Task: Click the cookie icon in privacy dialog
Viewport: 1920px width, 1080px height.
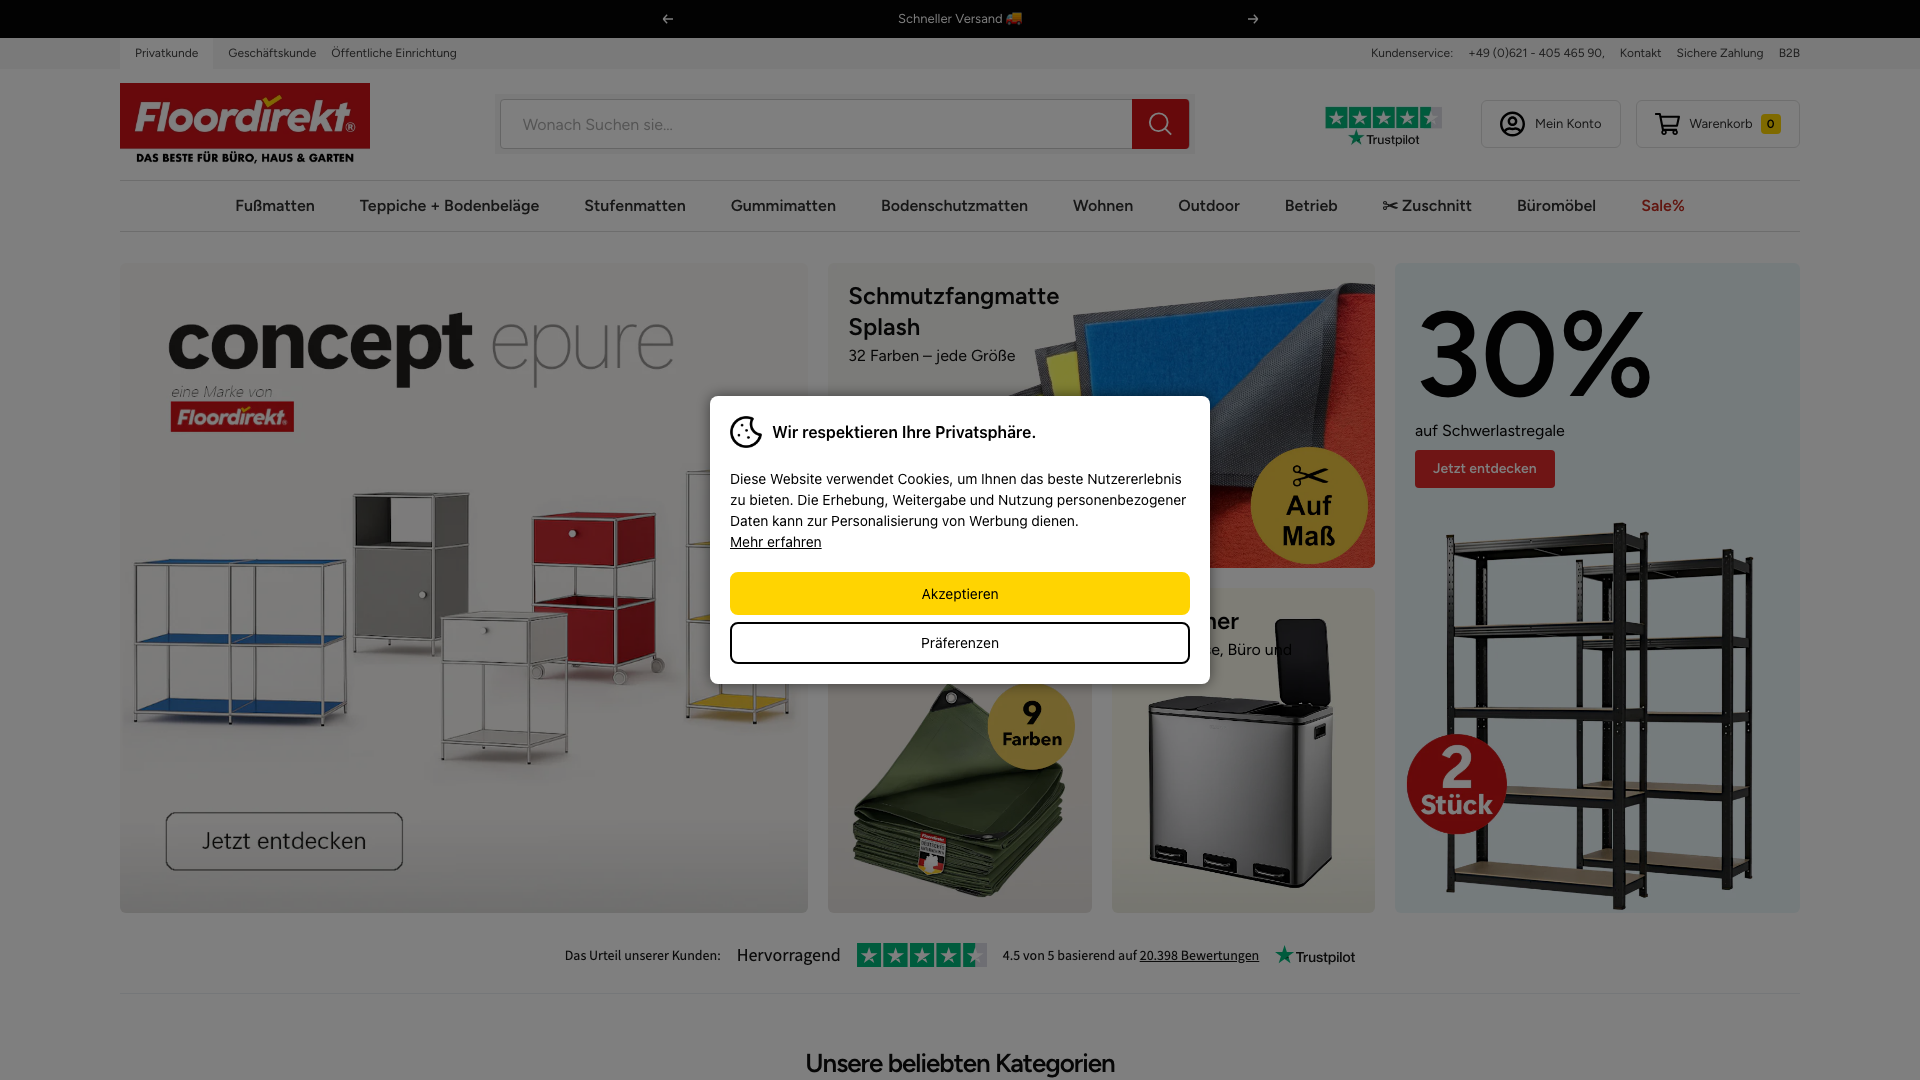Action: tap(746, 432)
